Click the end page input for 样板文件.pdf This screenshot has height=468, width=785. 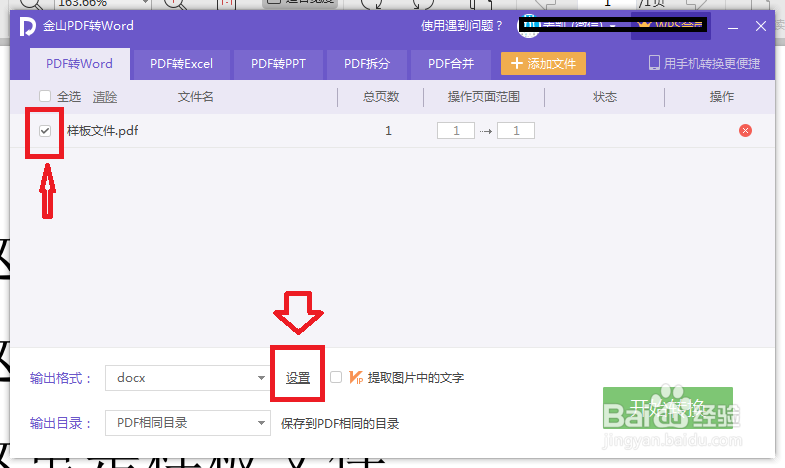coord(516,131)
